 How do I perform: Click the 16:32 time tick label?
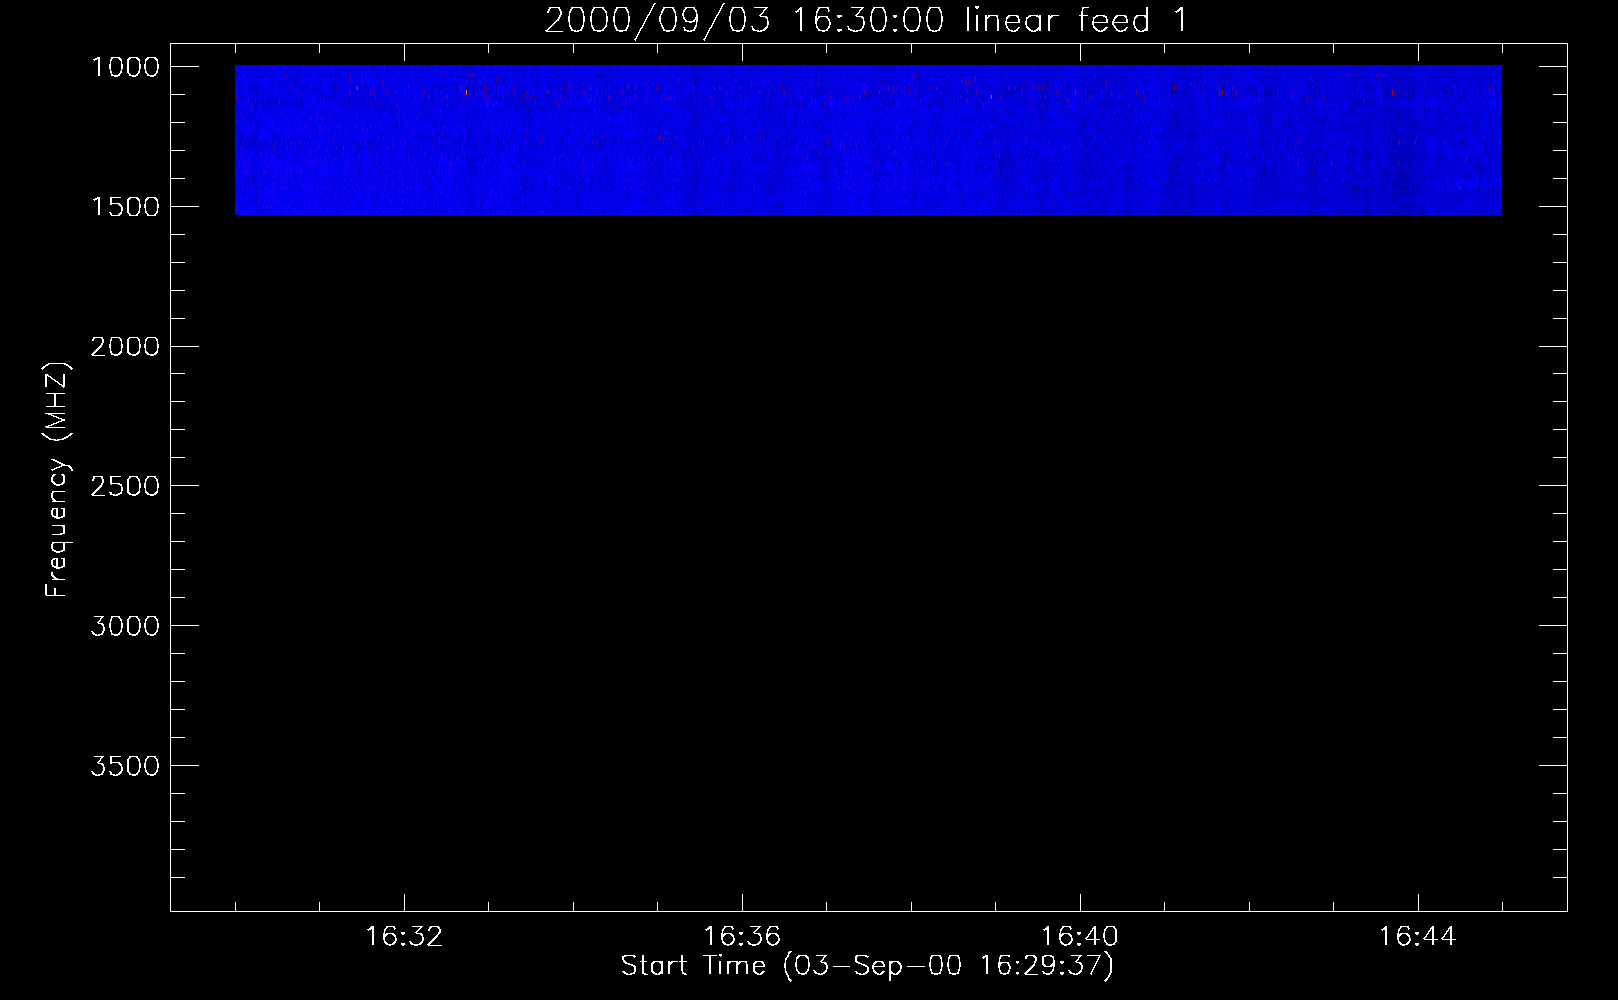click(x=404, y=937)
